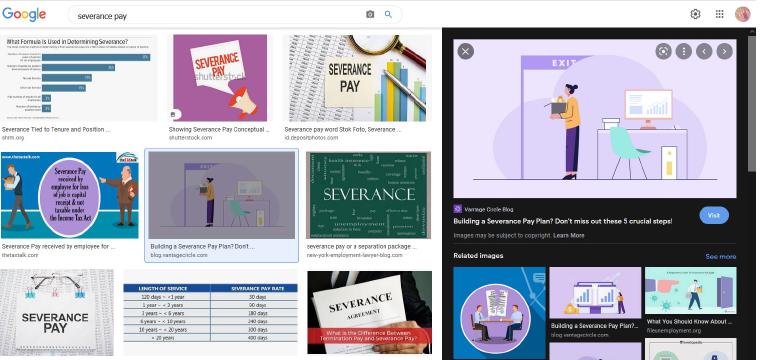Screen dimensions: 770x360
Task: Click the Visit button
Action: pos(714,216)
